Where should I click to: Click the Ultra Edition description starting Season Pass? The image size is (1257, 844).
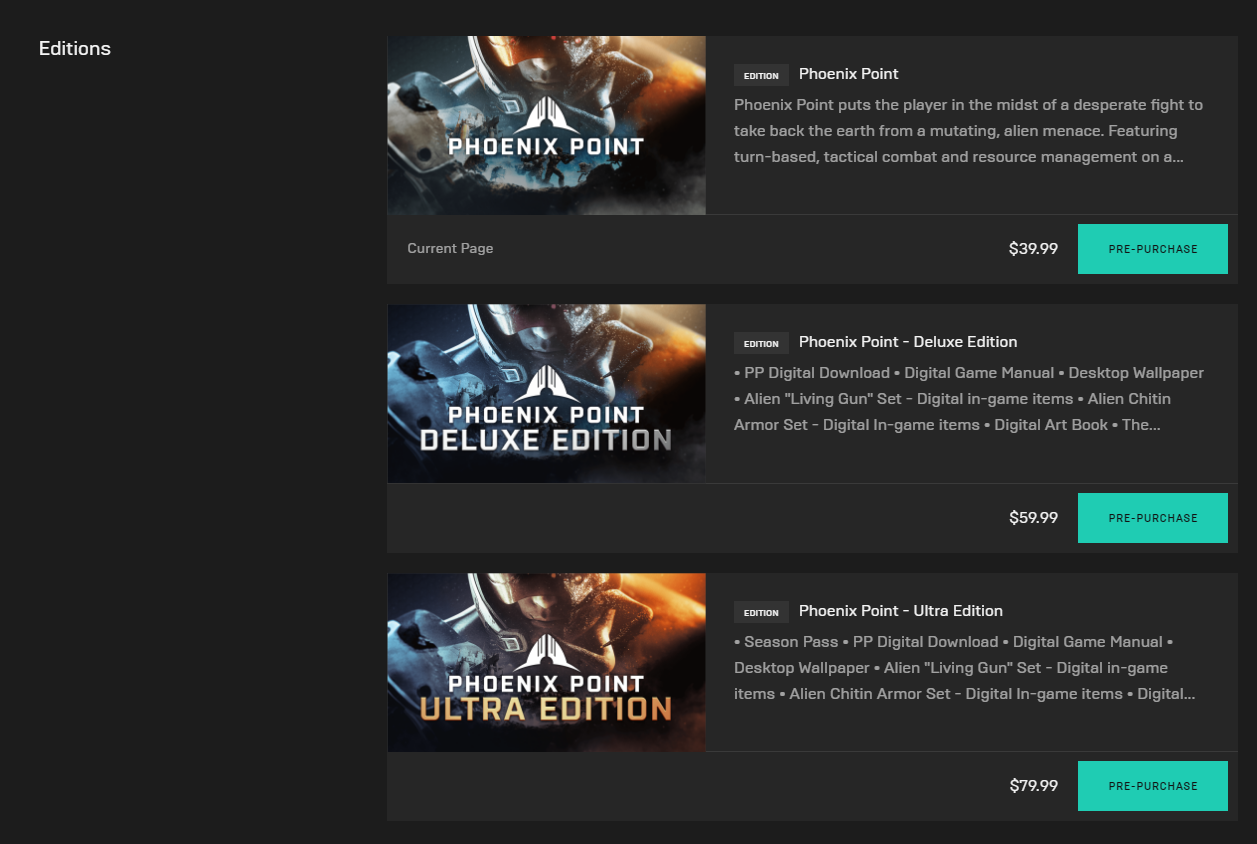(964, 668)
